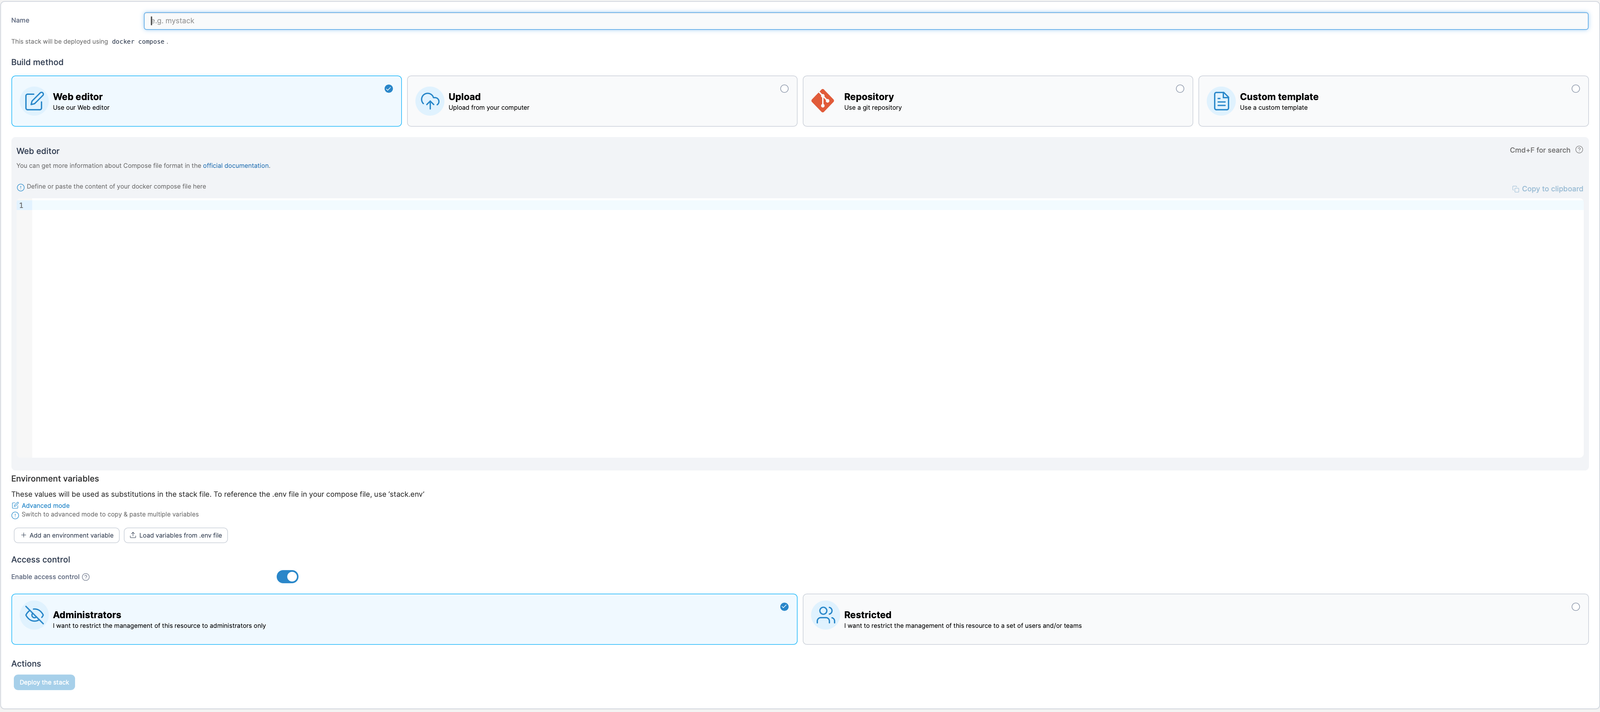Select the Repository build method radio

click(1180, 89)
